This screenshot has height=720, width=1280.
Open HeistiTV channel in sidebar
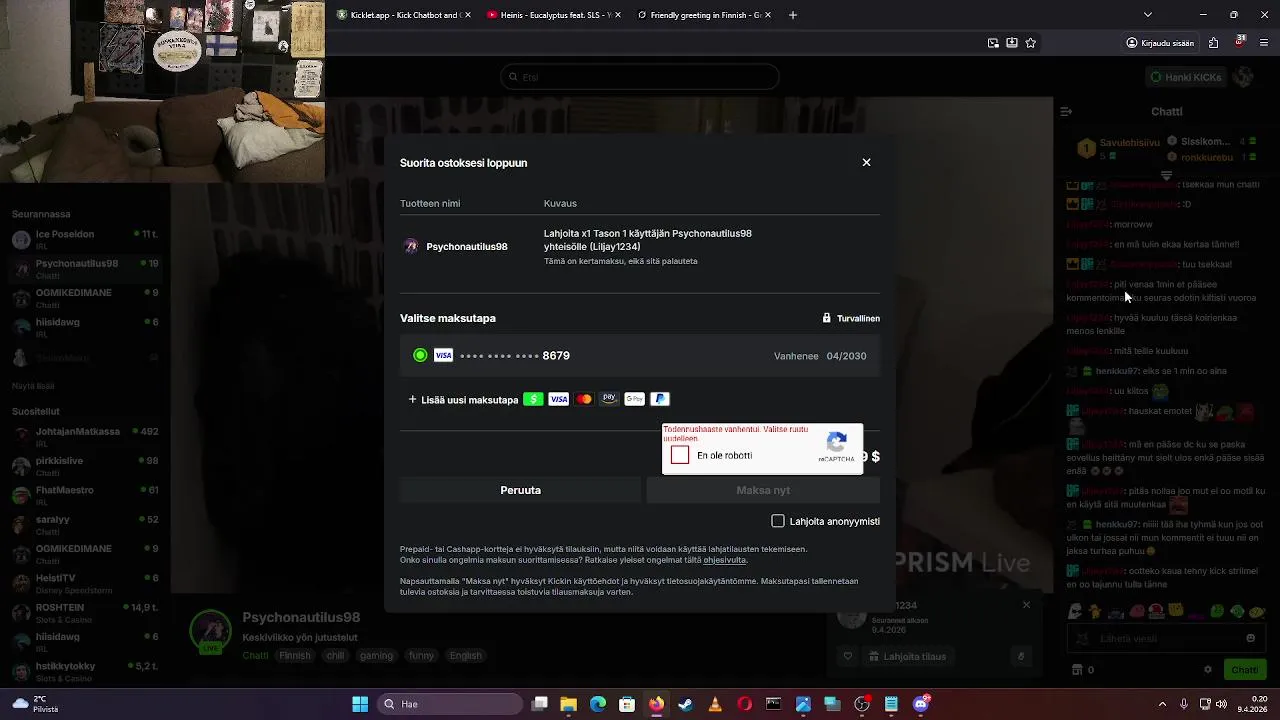pyautogui.click(x=84, y=583)
